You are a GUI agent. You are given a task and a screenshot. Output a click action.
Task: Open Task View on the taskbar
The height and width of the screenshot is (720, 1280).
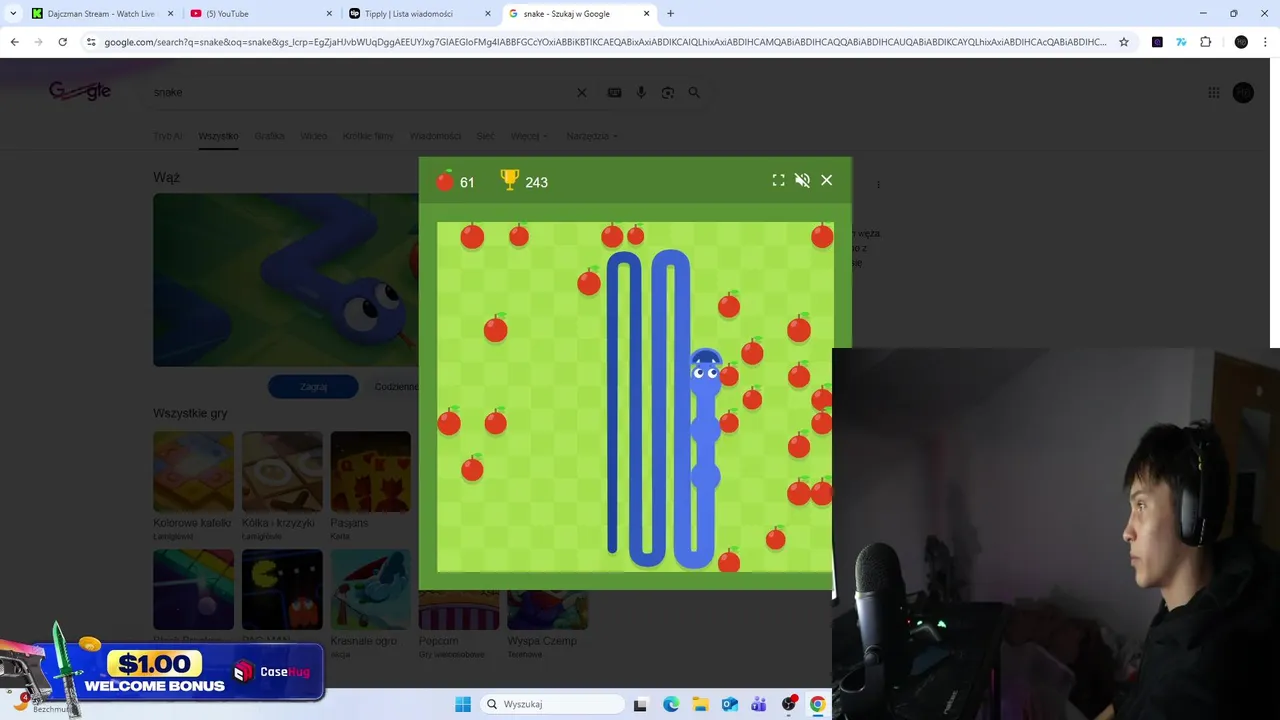pyautogui.click(x=641, y=704)
